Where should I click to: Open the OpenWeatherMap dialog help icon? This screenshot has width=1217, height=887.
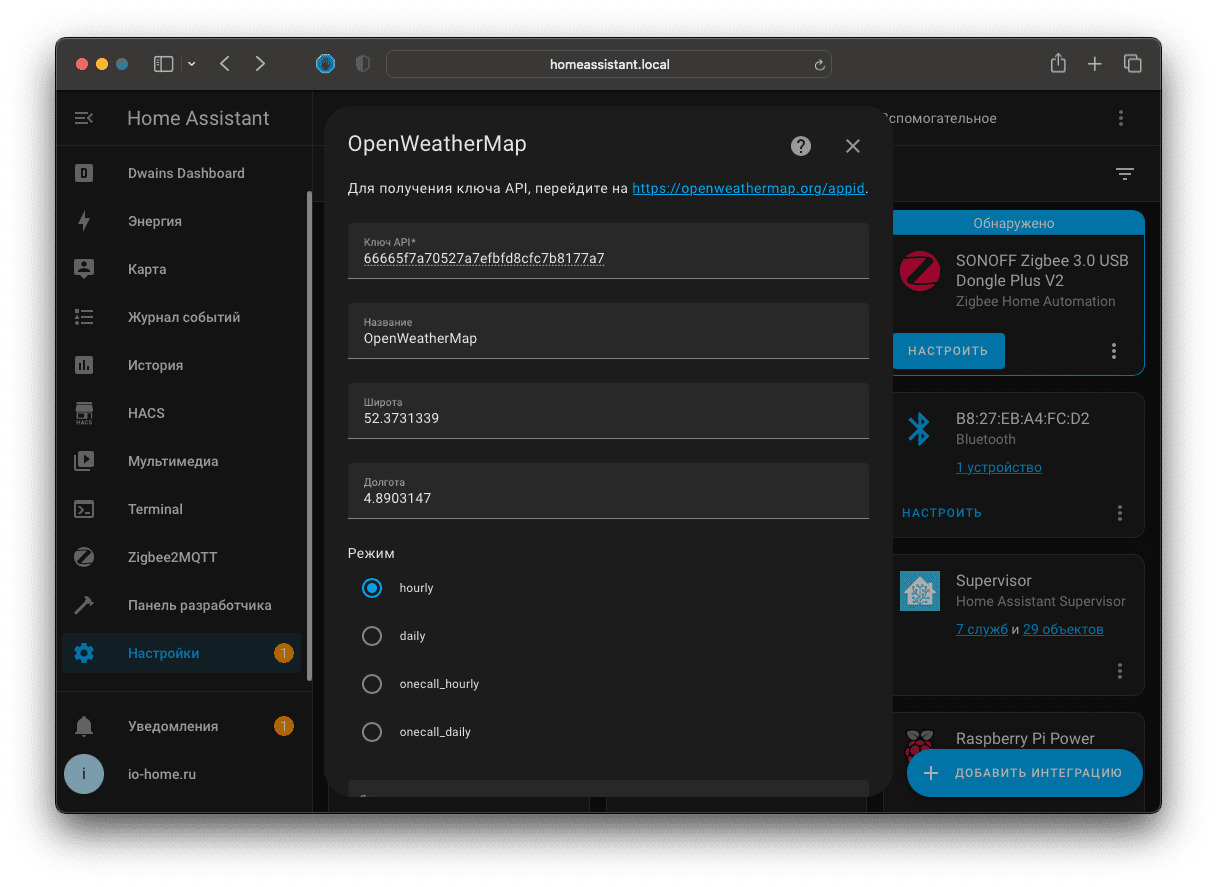801,146
